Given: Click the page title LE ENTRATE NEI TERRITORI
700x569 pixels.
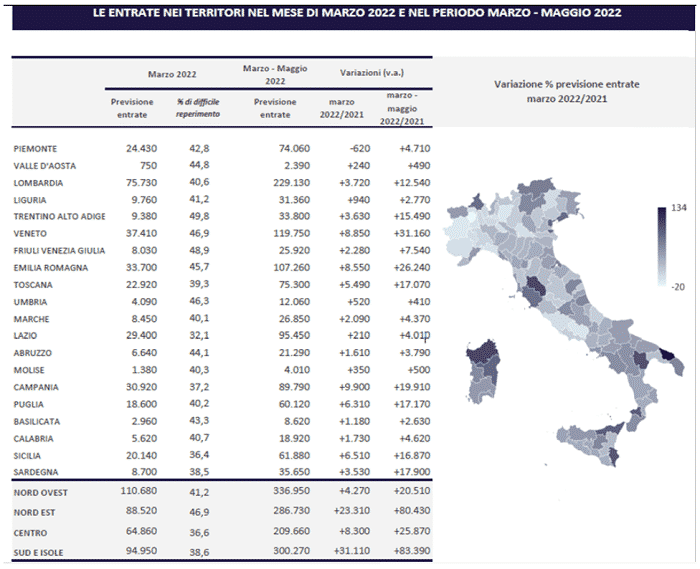Looking at the screenshot, I should (357, 12).
